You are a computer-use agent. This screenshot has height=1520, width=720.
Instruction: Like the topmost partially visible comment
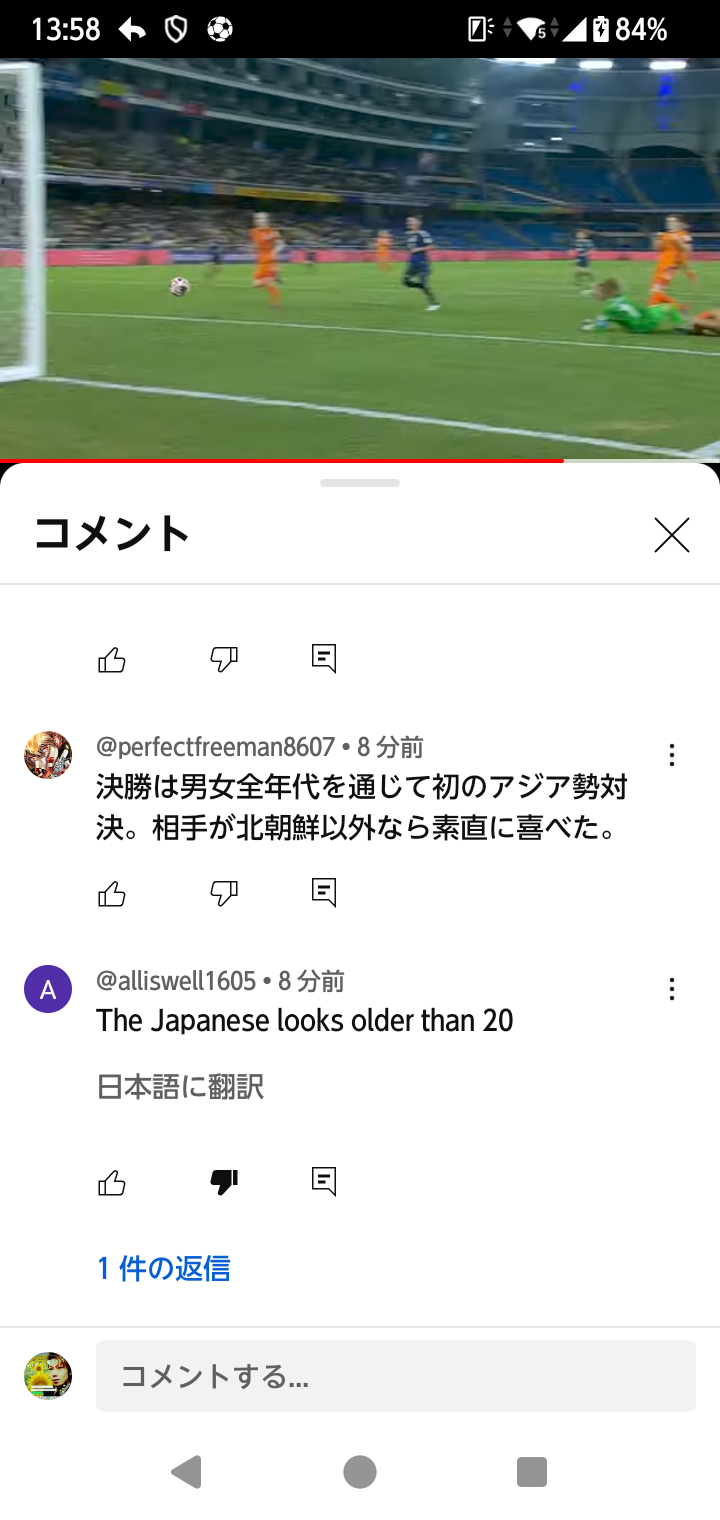click(x=112, y=659)
